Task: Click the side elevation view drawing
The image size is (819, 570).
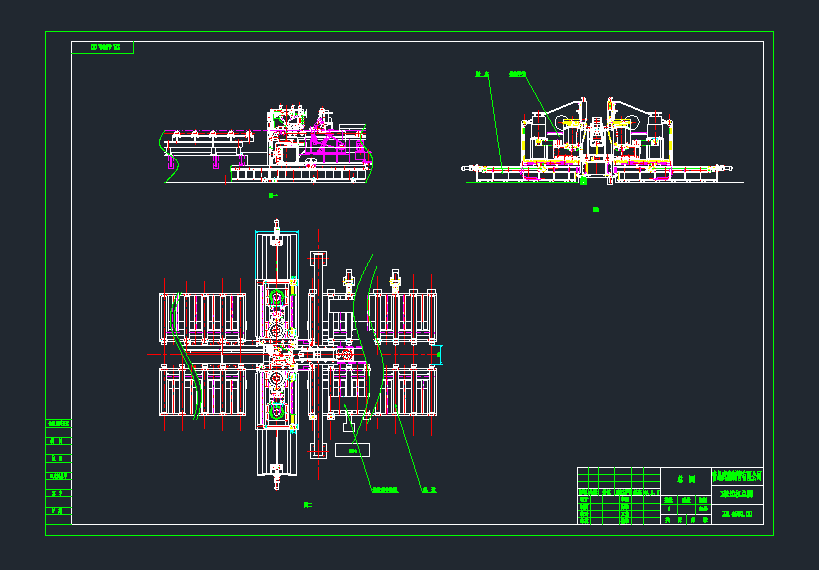Action: pyautogui.click(x=270, y=145)
